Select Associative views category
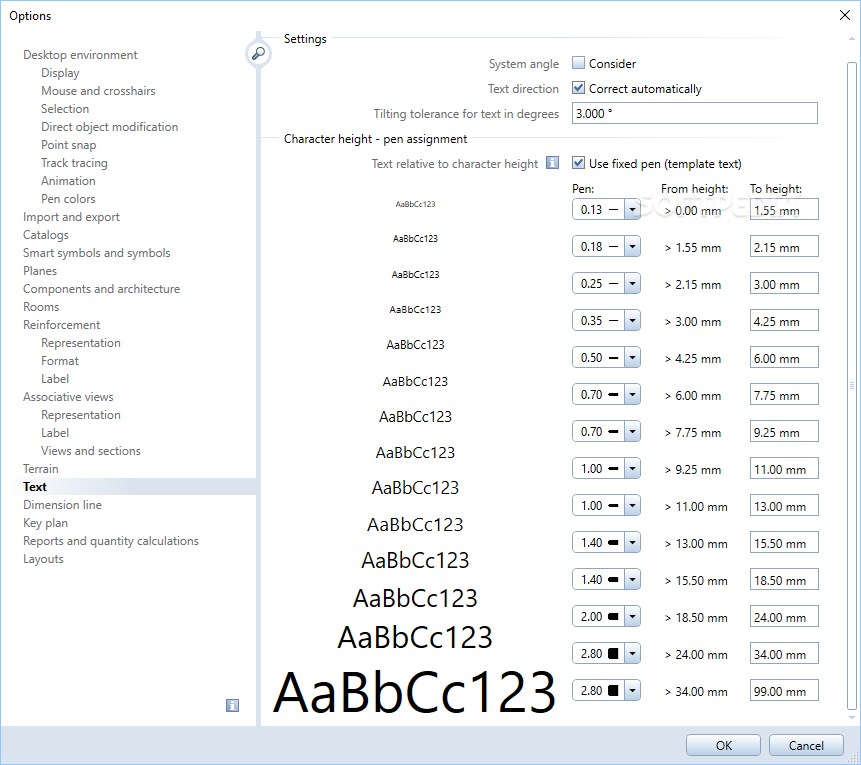The width and height of the screenshot is (861, 765). tap(68, 397)
